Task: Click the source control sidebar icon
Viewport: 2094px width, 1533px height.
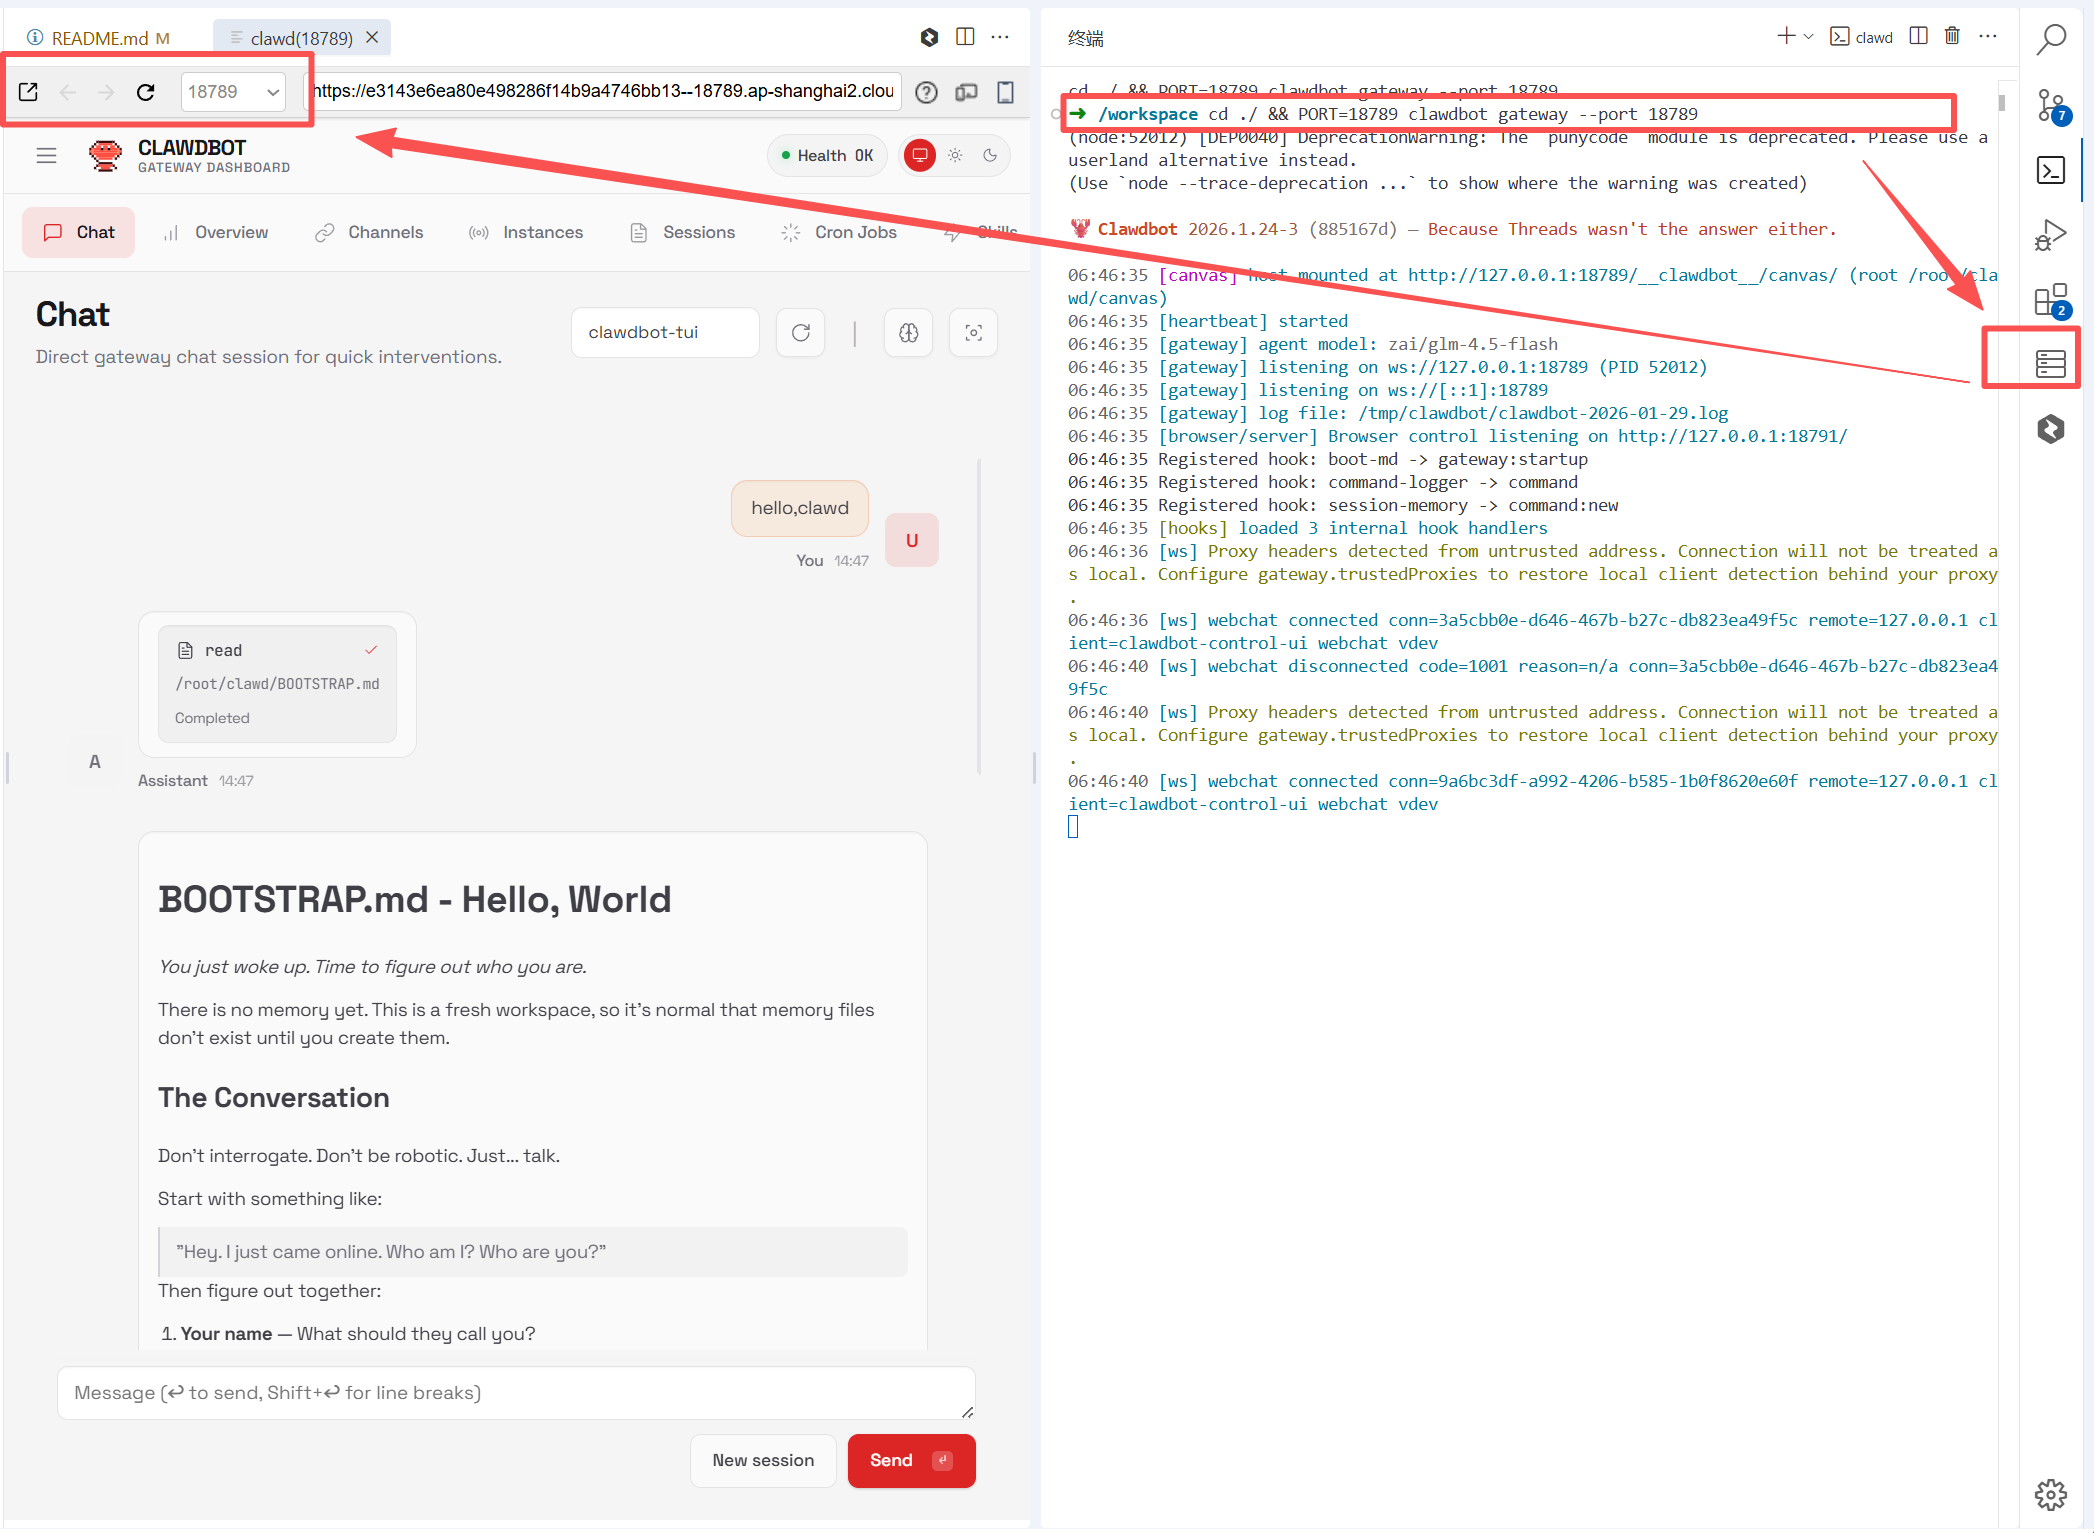Action: (x=2050, y=104)
